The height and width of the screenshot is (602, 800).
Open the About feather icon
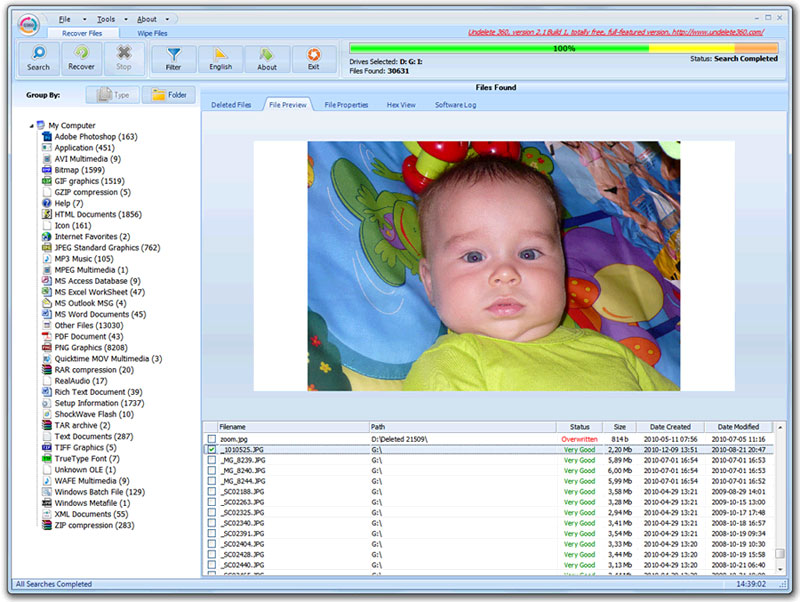[x=266, y=53]
